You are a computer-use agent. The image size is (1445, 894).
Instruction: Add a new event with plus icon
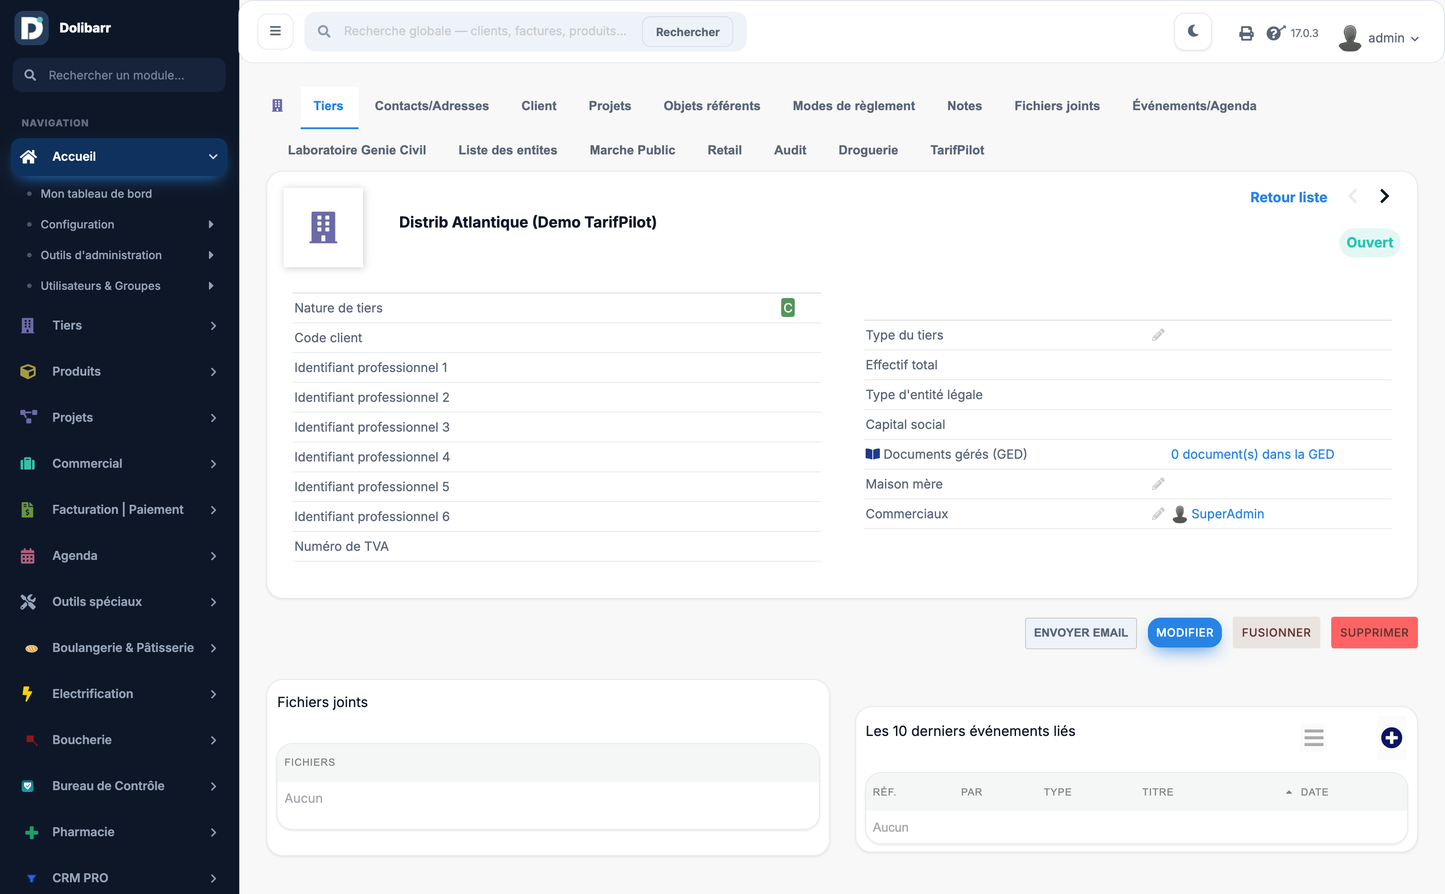click(x=1391, y=738)
